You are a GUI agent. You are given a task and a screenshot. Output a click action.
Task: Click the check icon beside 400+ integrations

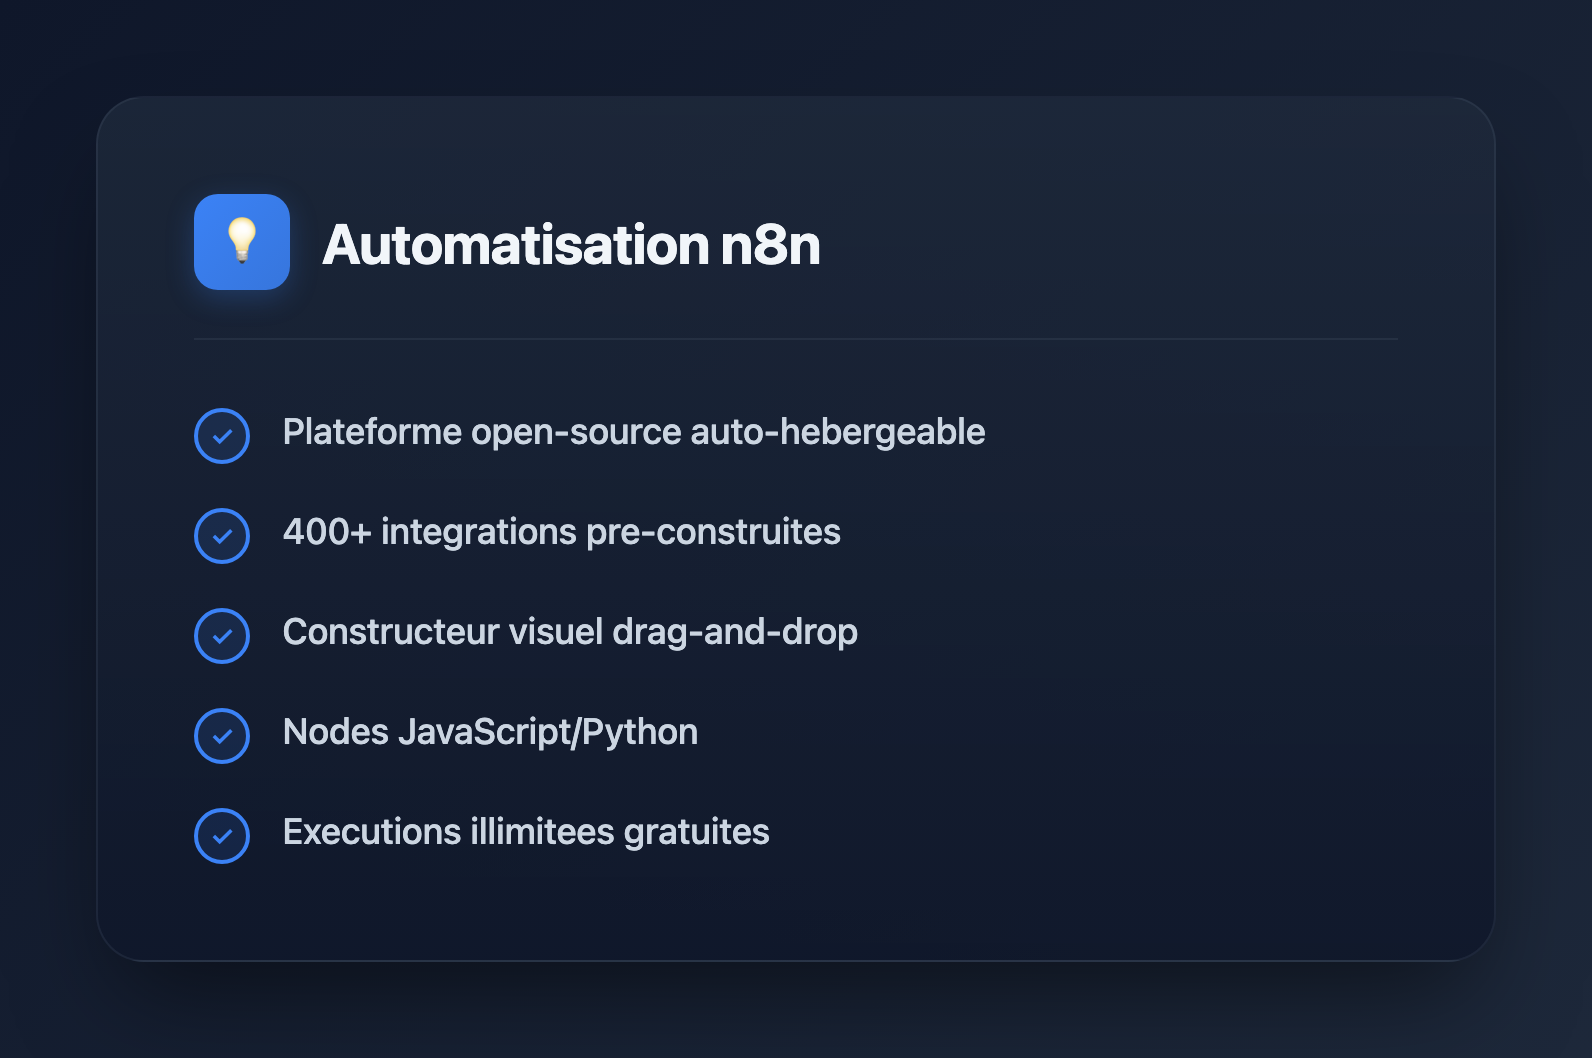point(222,536)
